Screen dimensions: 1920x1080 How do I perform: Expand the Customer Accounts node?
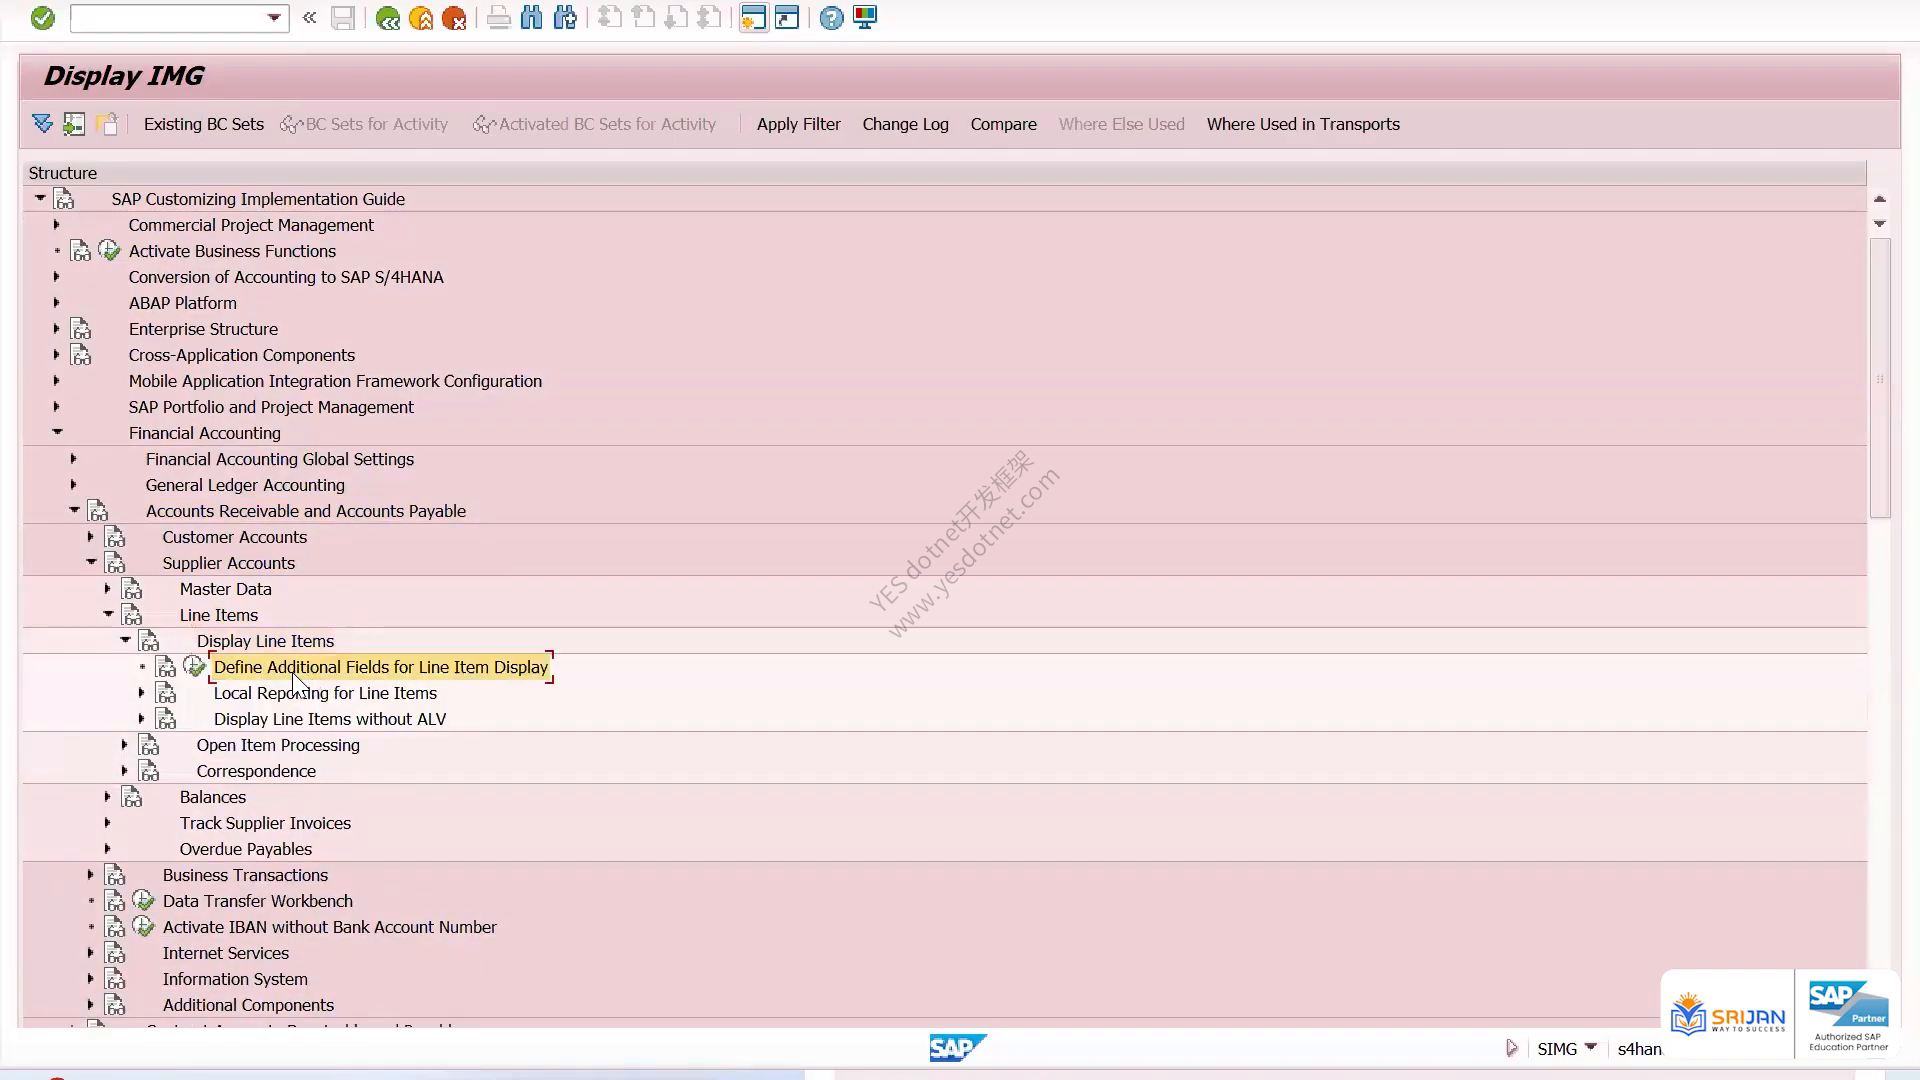90,537
